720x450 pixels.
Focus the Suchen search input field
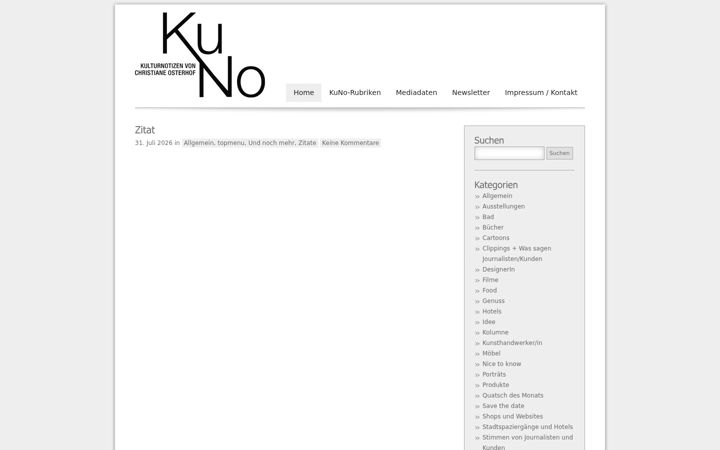point(509,153)
